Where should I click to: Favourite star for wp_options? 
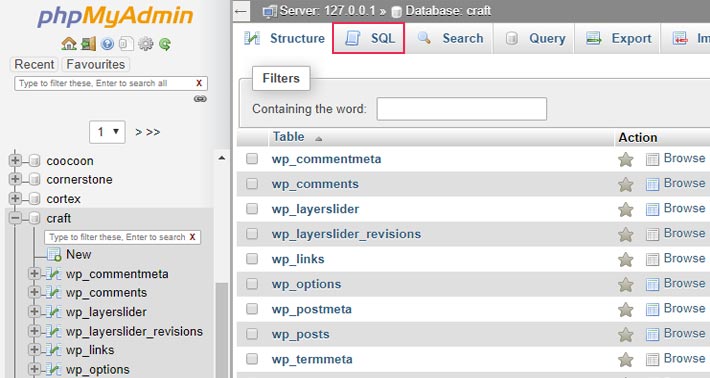click(x=625, y=284)
